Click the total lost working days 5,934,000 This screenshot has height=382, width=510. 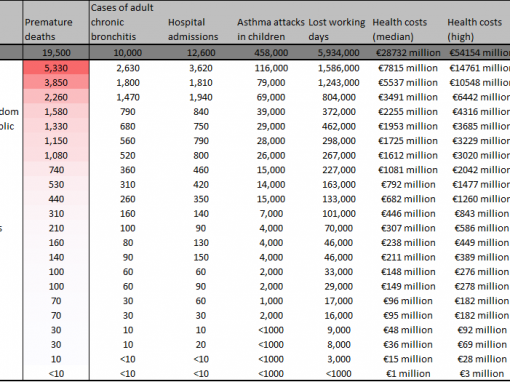339,53
